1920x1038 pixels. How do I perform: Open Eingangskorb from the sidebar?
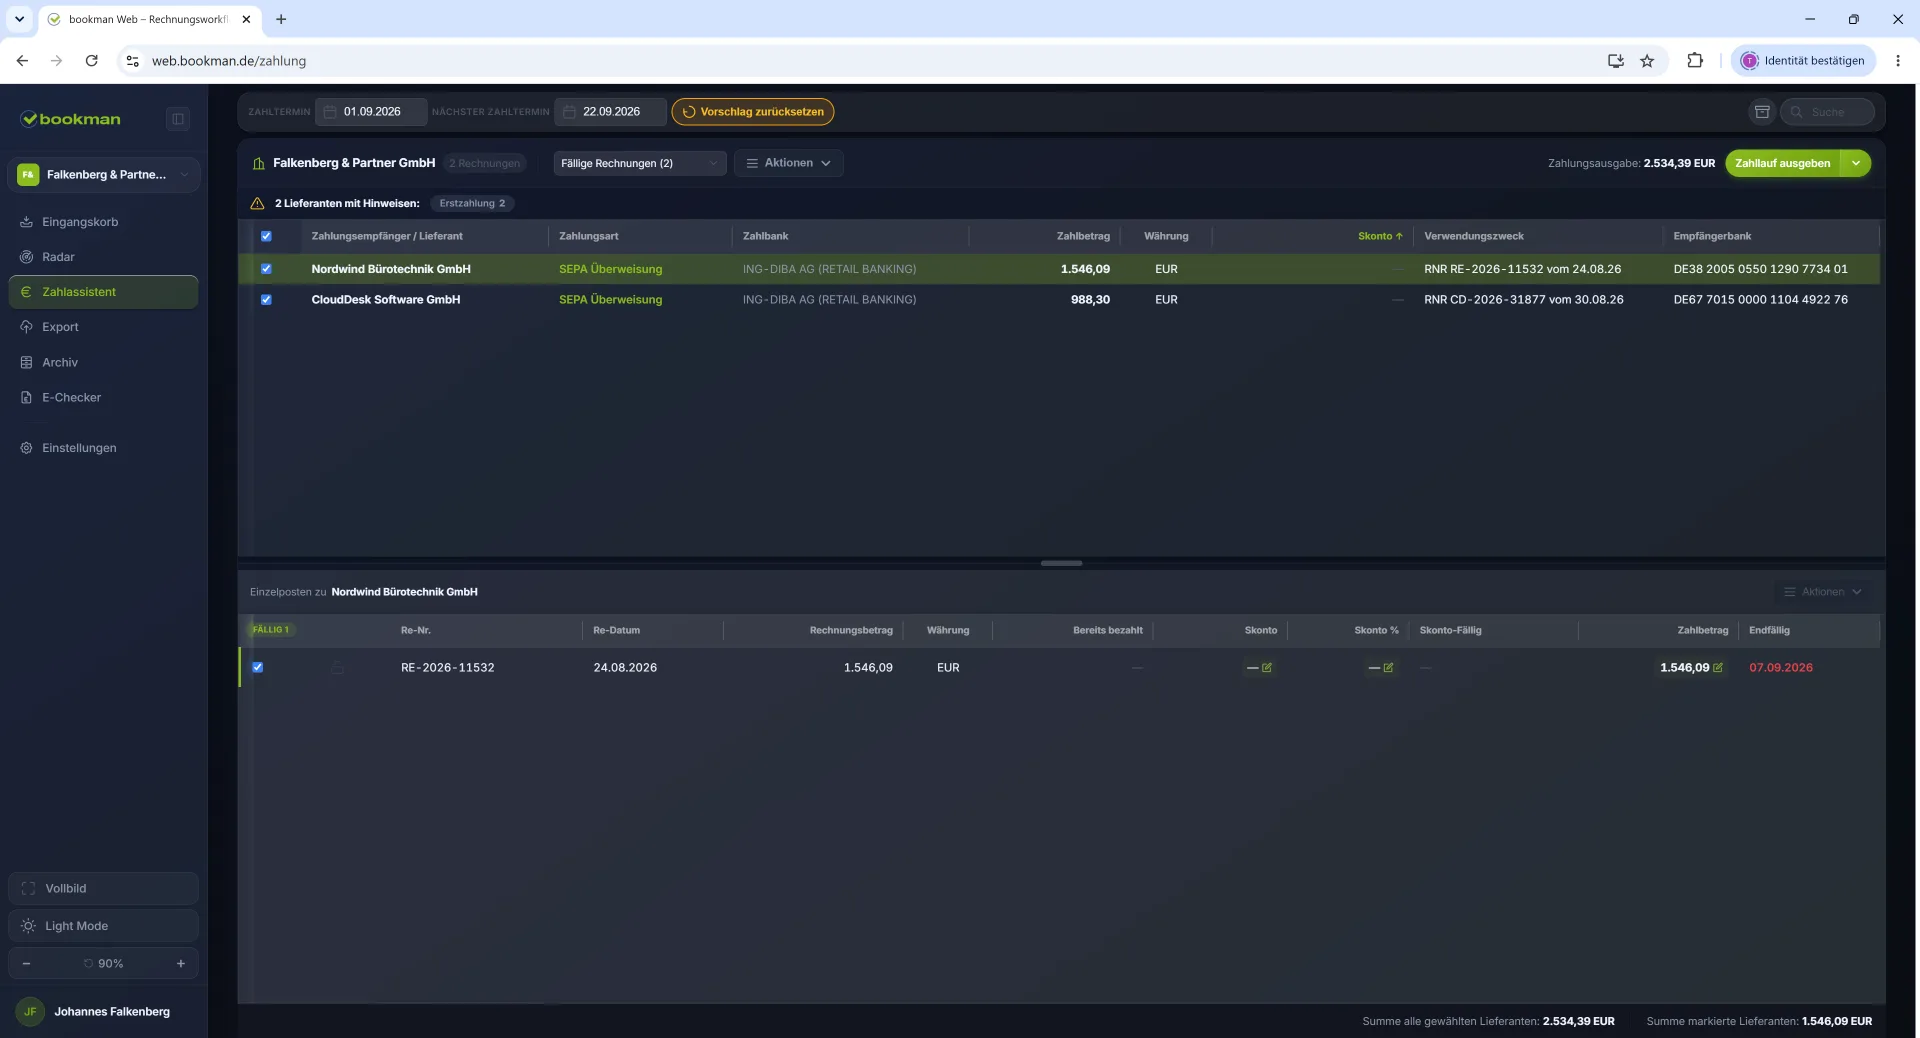103,222
